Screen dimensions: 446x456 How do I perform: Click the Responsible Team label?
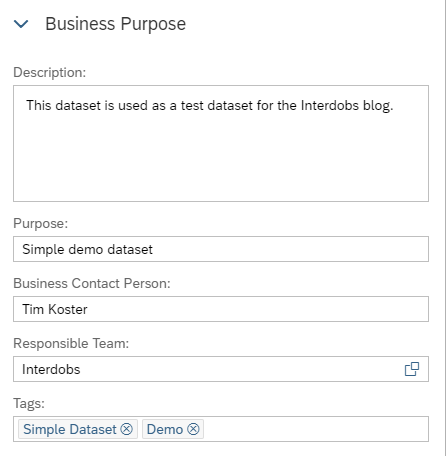click(71, 344)
